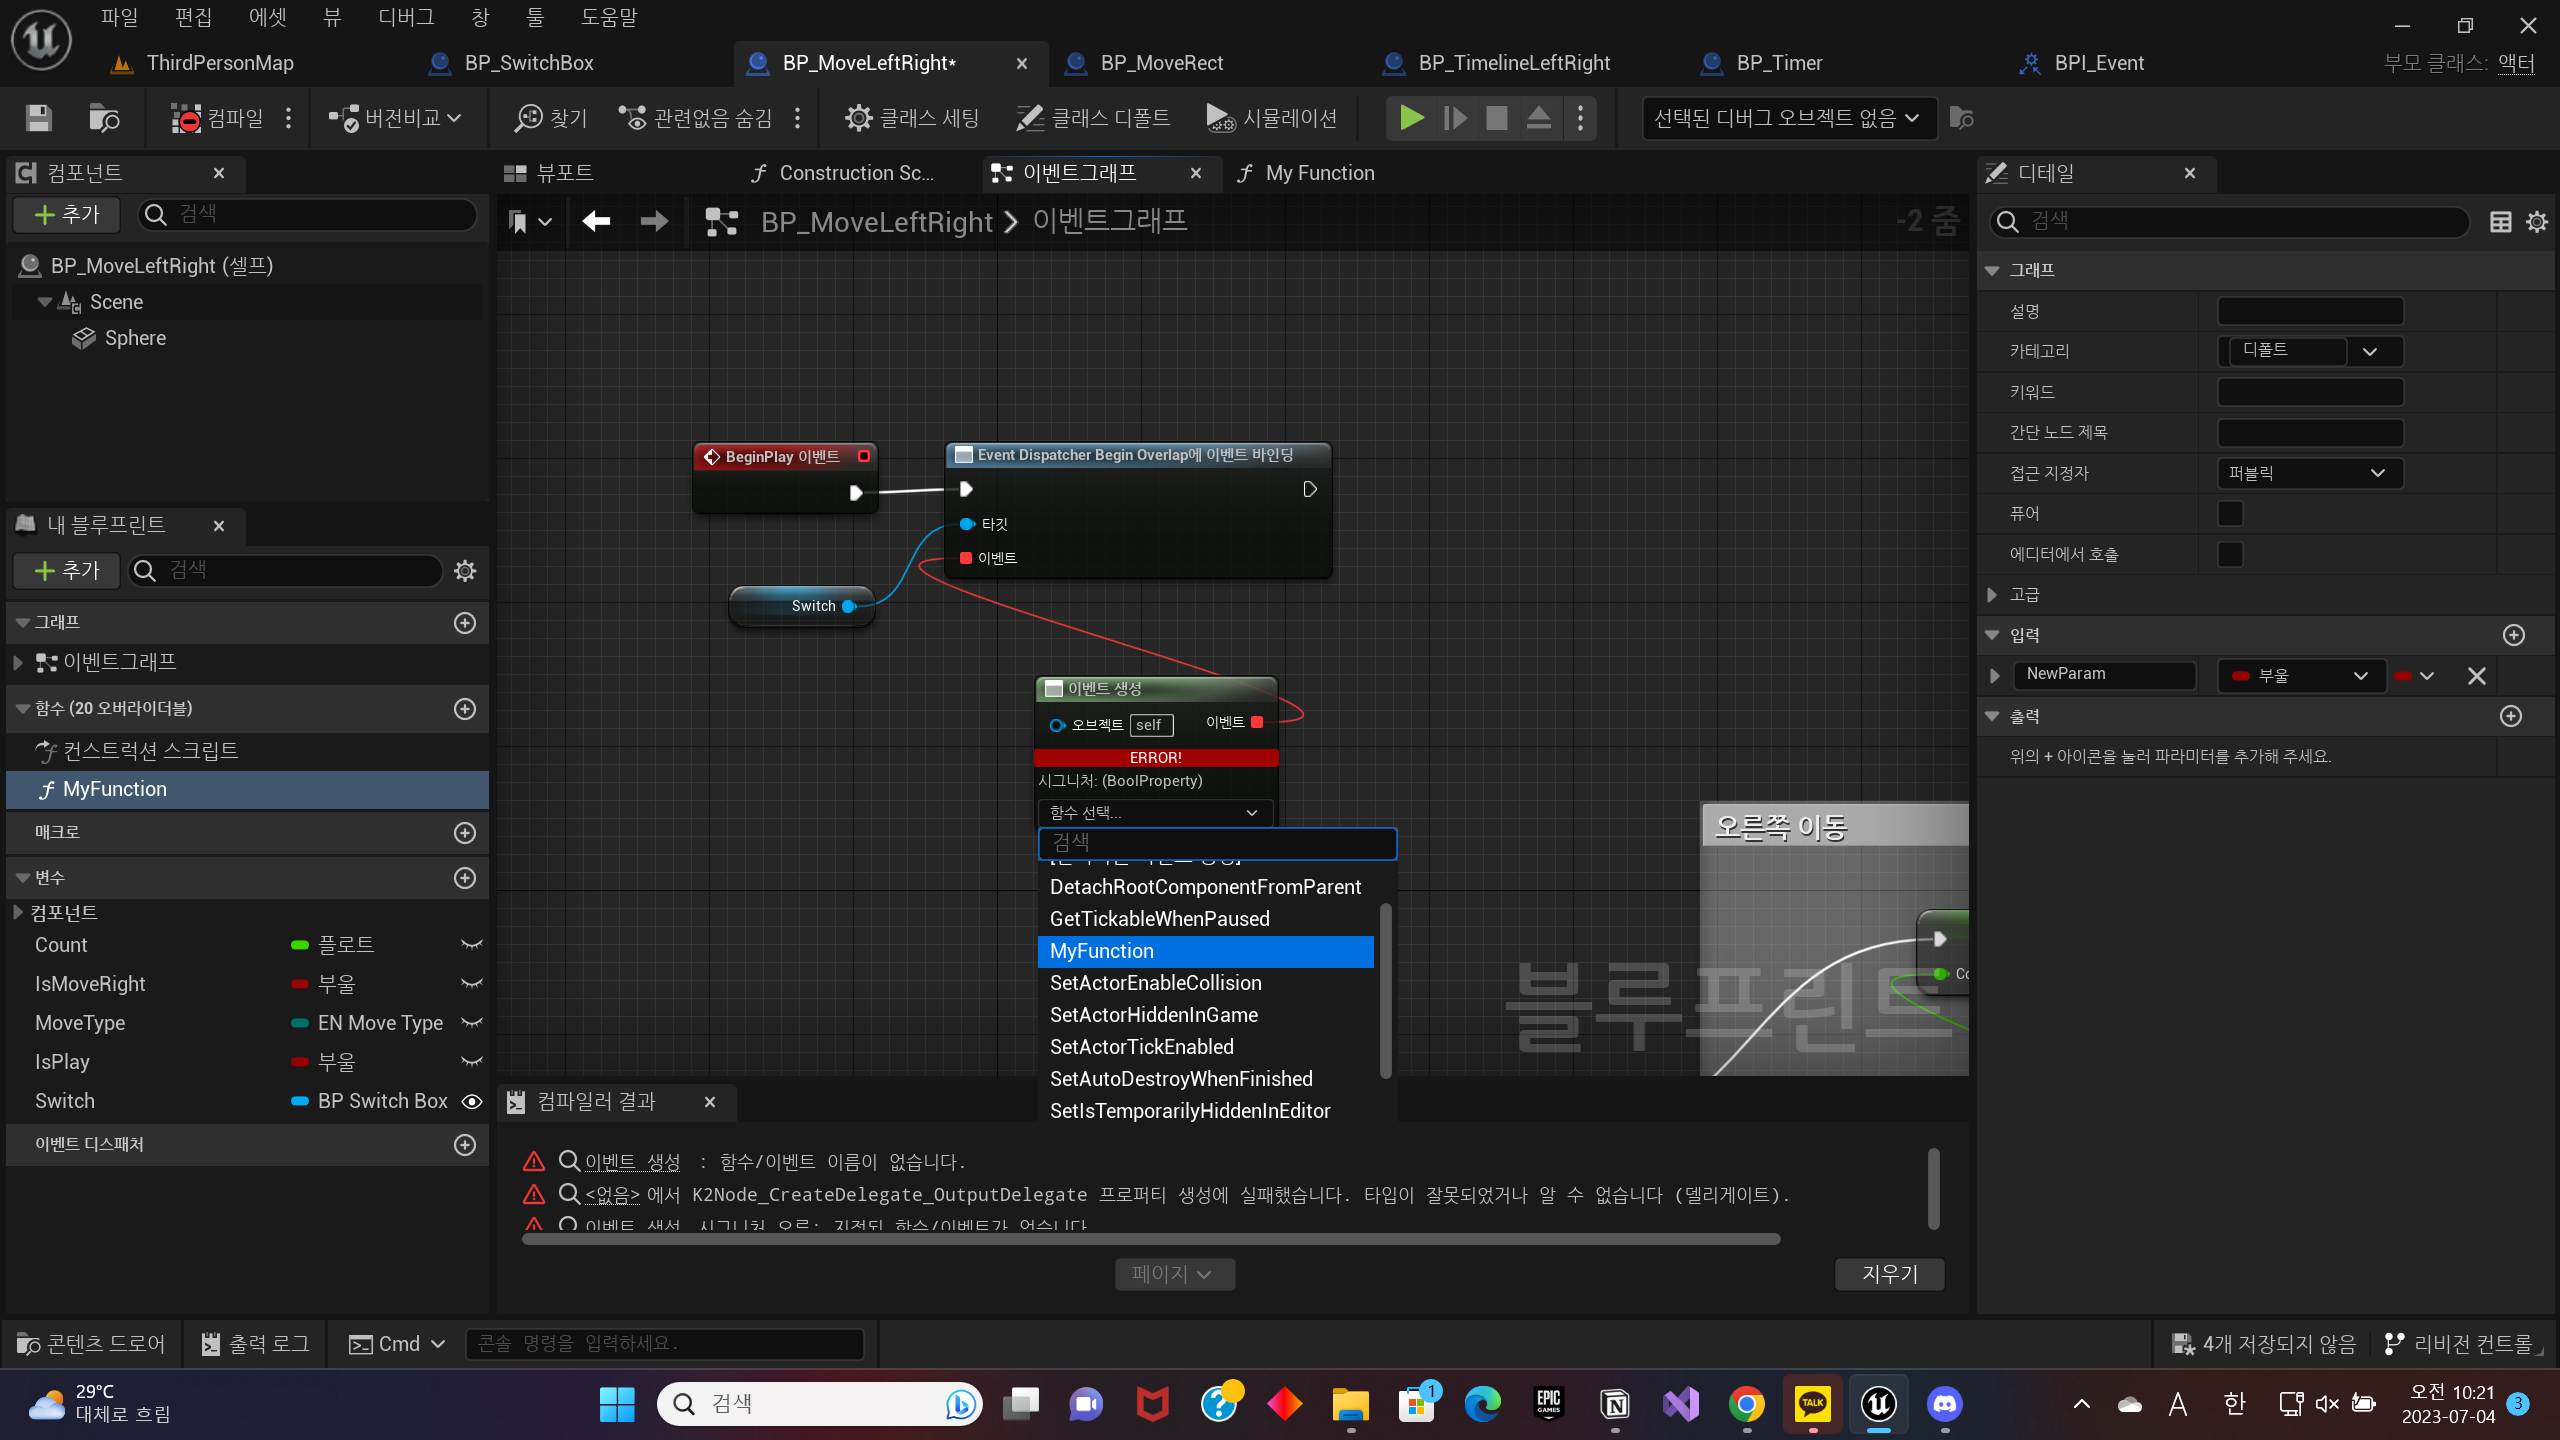Switch to the BP_Timer tab
2560x1440 pixels.
coord(1779,63)
